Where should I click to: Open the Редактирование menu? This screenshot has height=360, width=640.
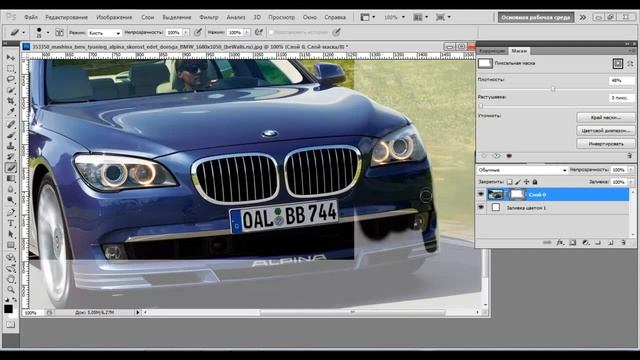[67, 17]
